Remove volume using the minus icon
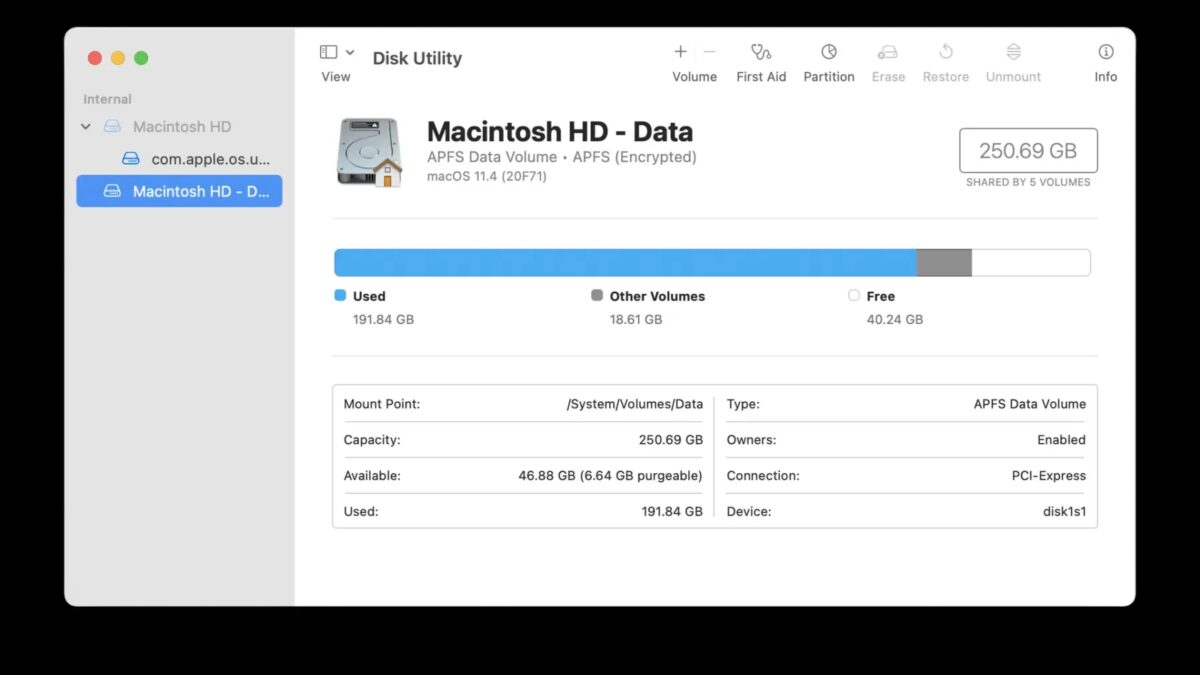Screen dimensions: 1200x675 pyautogui.click(x=710, y=52)
